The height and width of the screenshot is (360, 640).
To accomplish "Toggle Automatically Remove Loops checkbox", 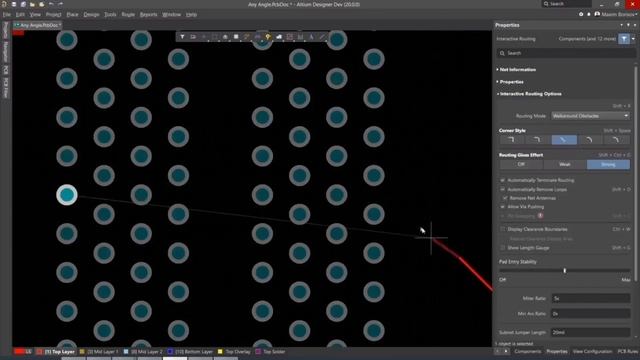I will point(503,189).
